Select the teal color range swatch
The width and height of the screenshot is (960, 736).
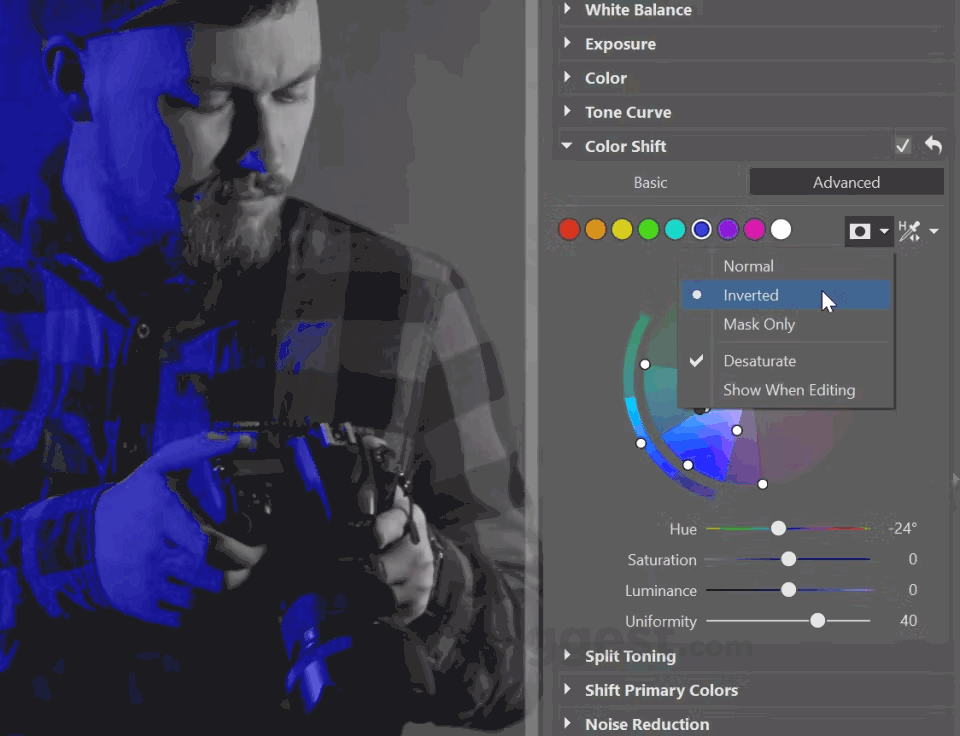pos(675,229)
